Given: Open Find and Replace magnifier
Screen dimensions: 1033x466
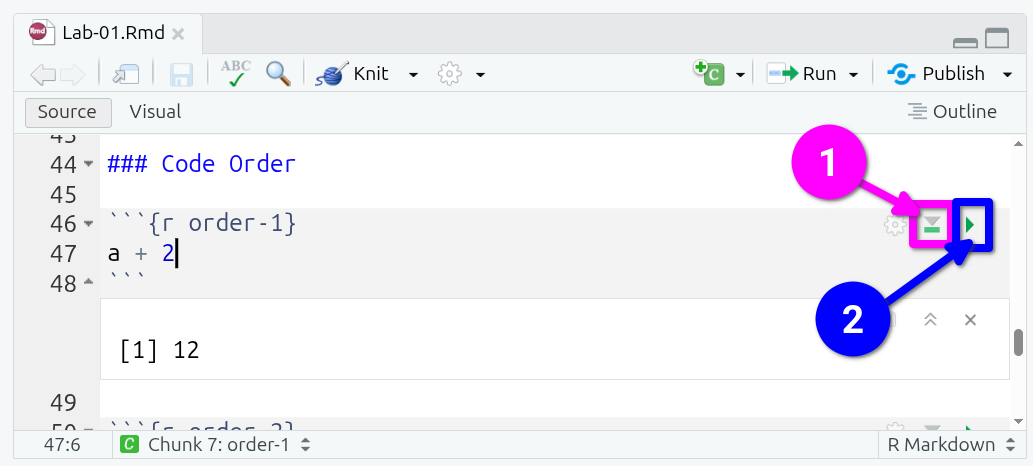Looking at the screenshot, I should click(x=278, y=74).
